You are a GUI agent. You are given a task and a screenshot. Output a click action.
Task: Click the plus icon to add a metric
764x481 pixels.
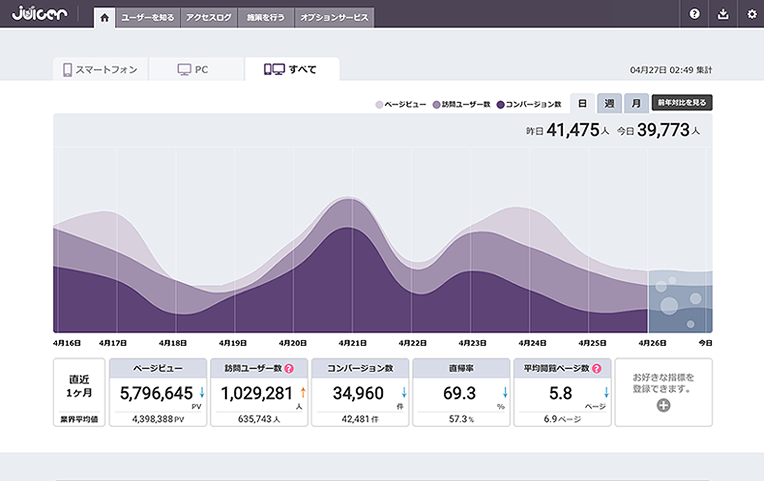click(x=663, y=406)
